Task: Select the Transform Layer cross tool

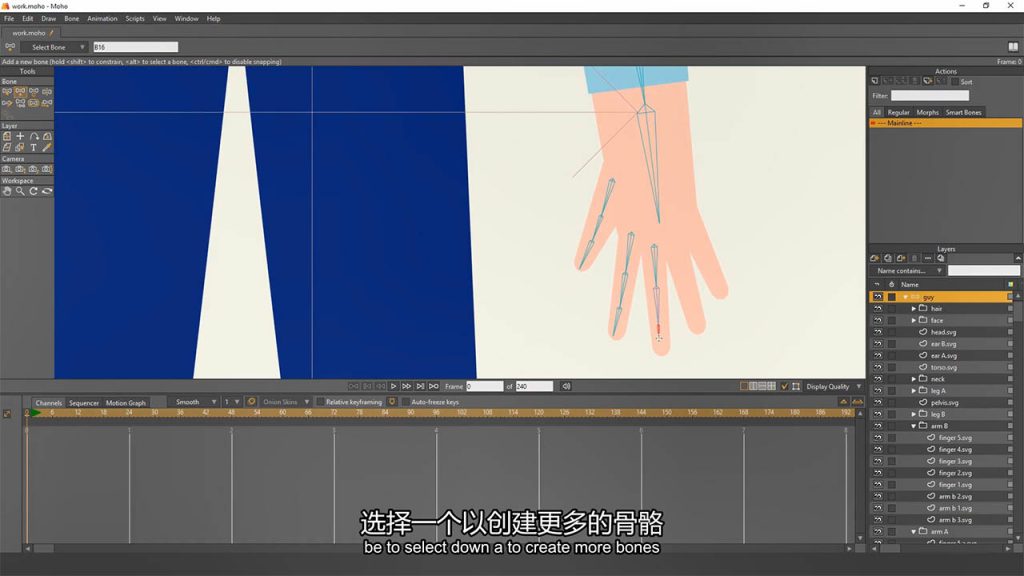Action: [20, 136]
